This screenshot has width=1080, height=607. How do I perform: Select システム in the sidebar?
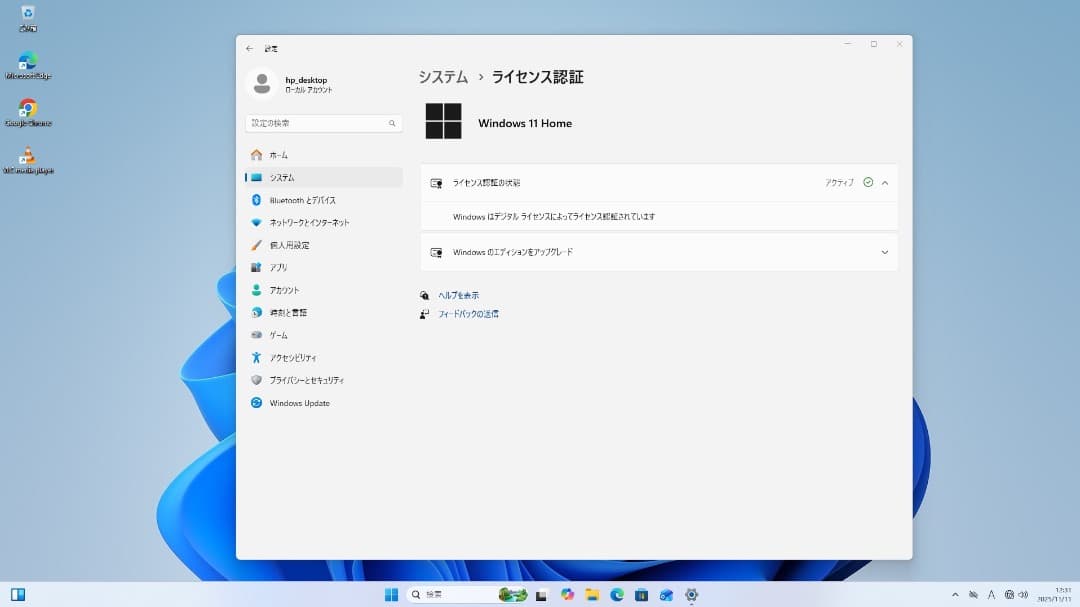point(324,178)
